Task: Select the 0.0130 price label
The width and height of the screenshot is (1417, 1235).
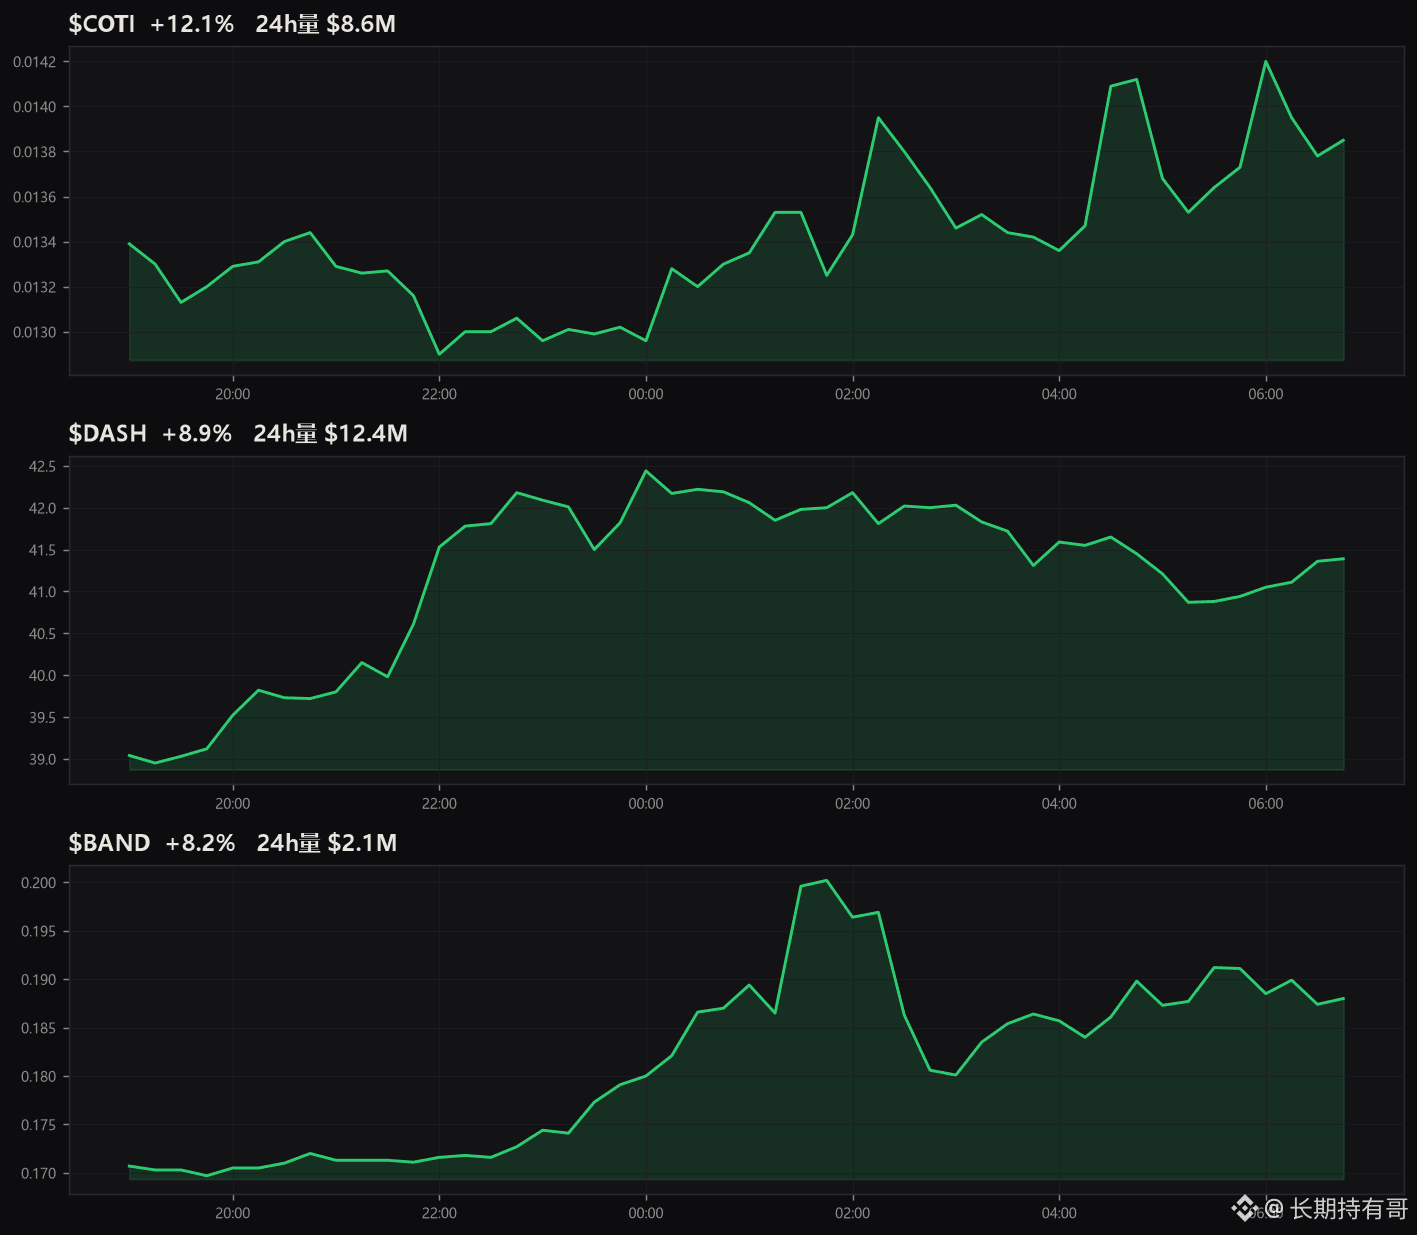Action: tap(34, 332)
